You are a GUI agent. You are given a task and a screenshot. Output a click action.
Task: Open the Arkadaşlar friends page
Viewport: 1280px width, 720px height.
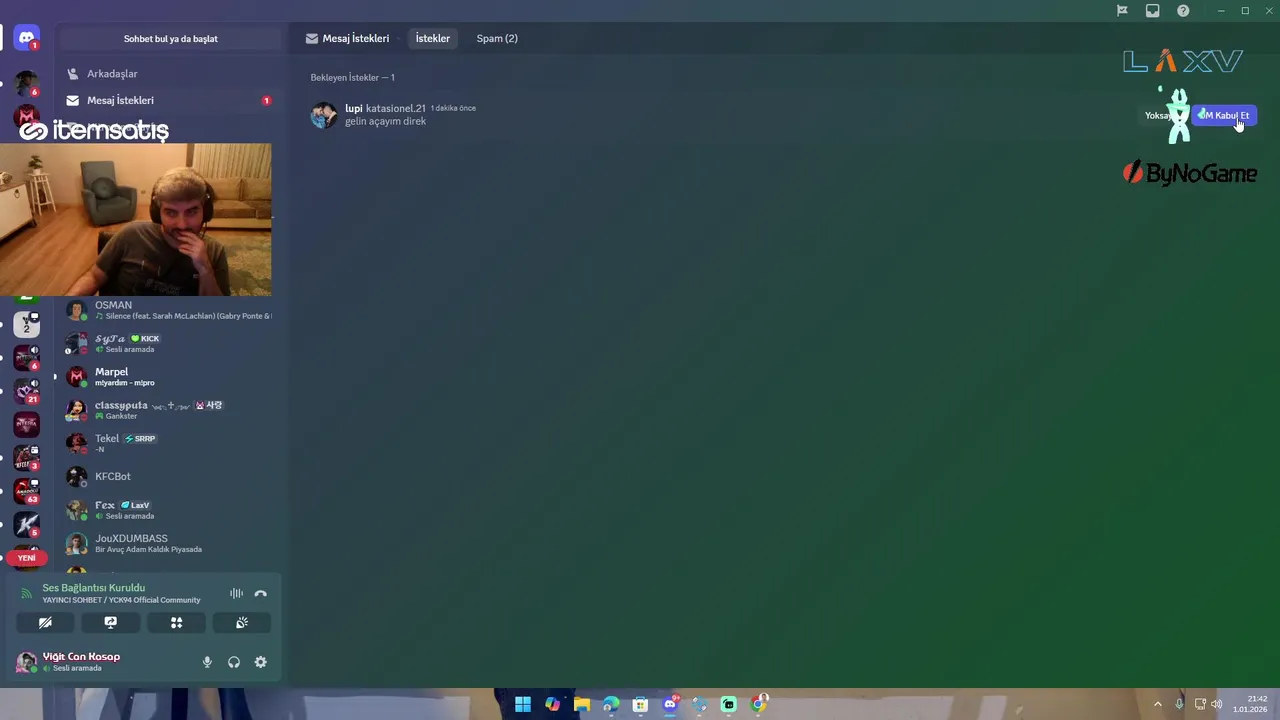click(168, 74)
